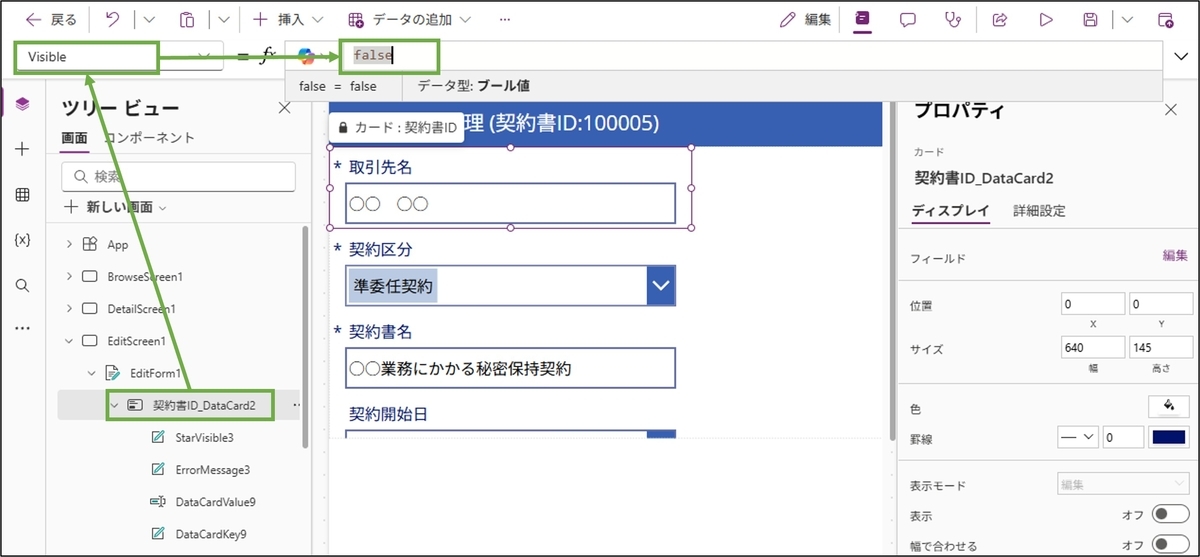Expand the formula bar with the chevron
The image size is (1200, 557).
(1181, 57)
